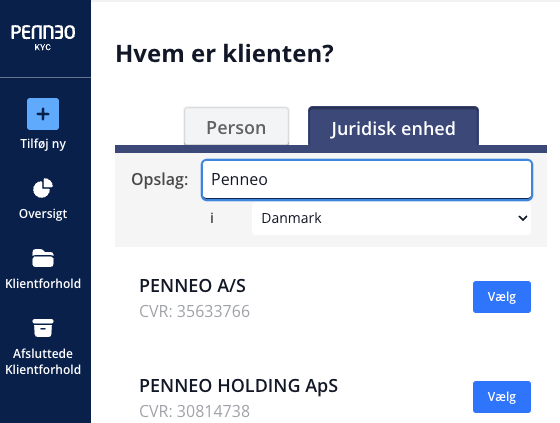Choose Vælg for PENNEO A/S
The width and height of the screenshot is (560, 423).
(502, 297)
